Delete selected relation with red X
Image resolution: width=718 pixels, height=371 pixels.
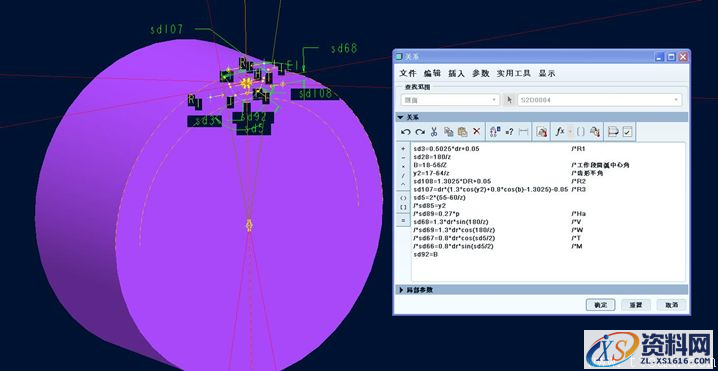tap(476, 131)
